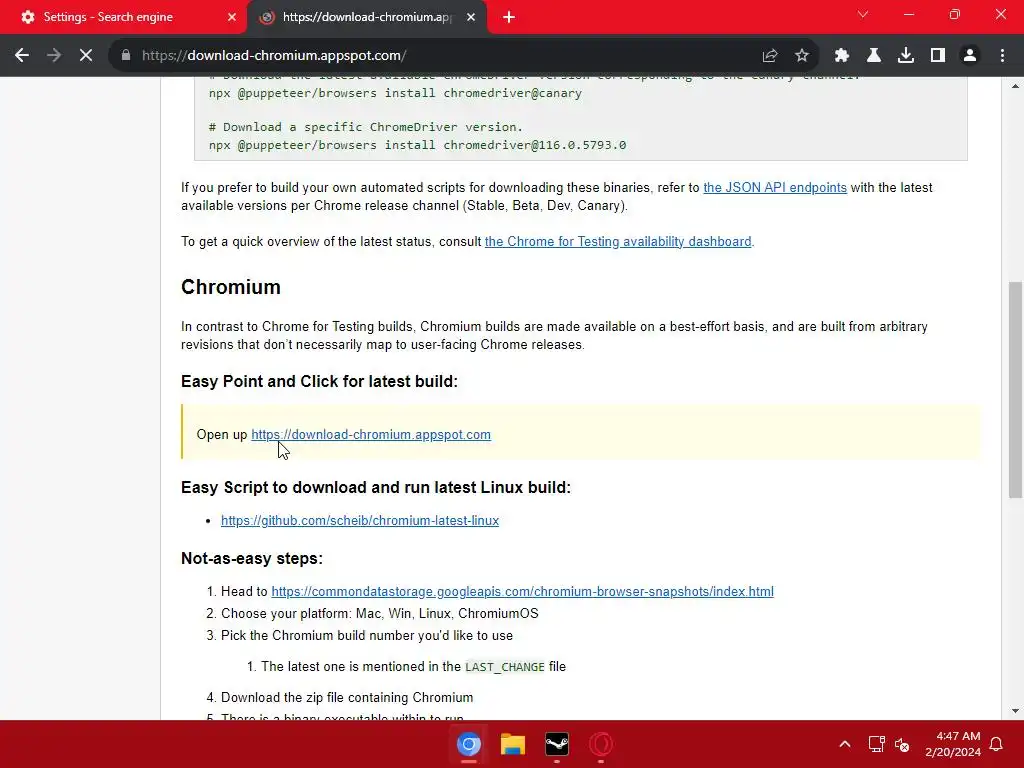Open the tab search chevron
1024x768 pixels.
point(863,14)
